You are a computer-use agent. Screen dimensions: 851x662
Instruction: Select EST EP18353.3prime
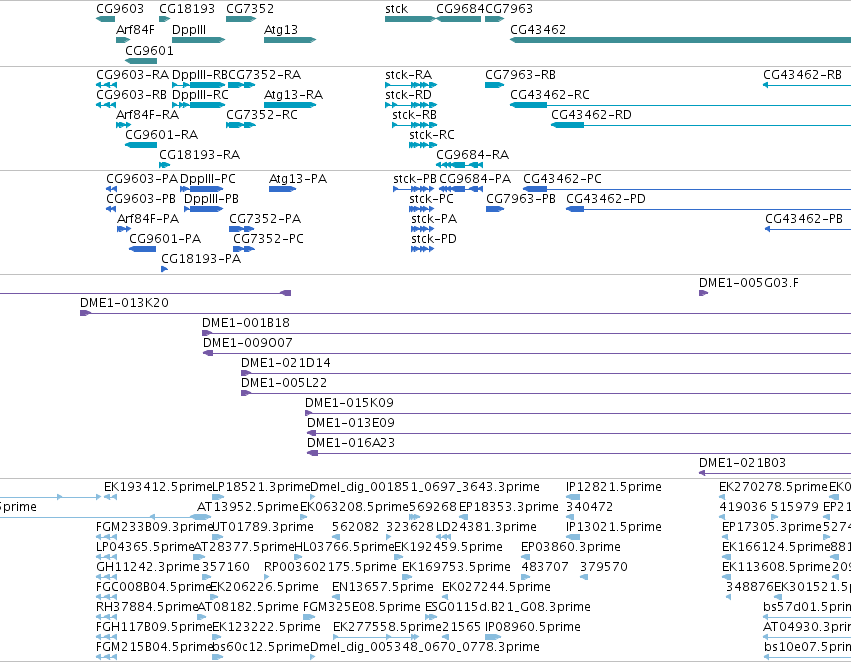pos(509,507)
